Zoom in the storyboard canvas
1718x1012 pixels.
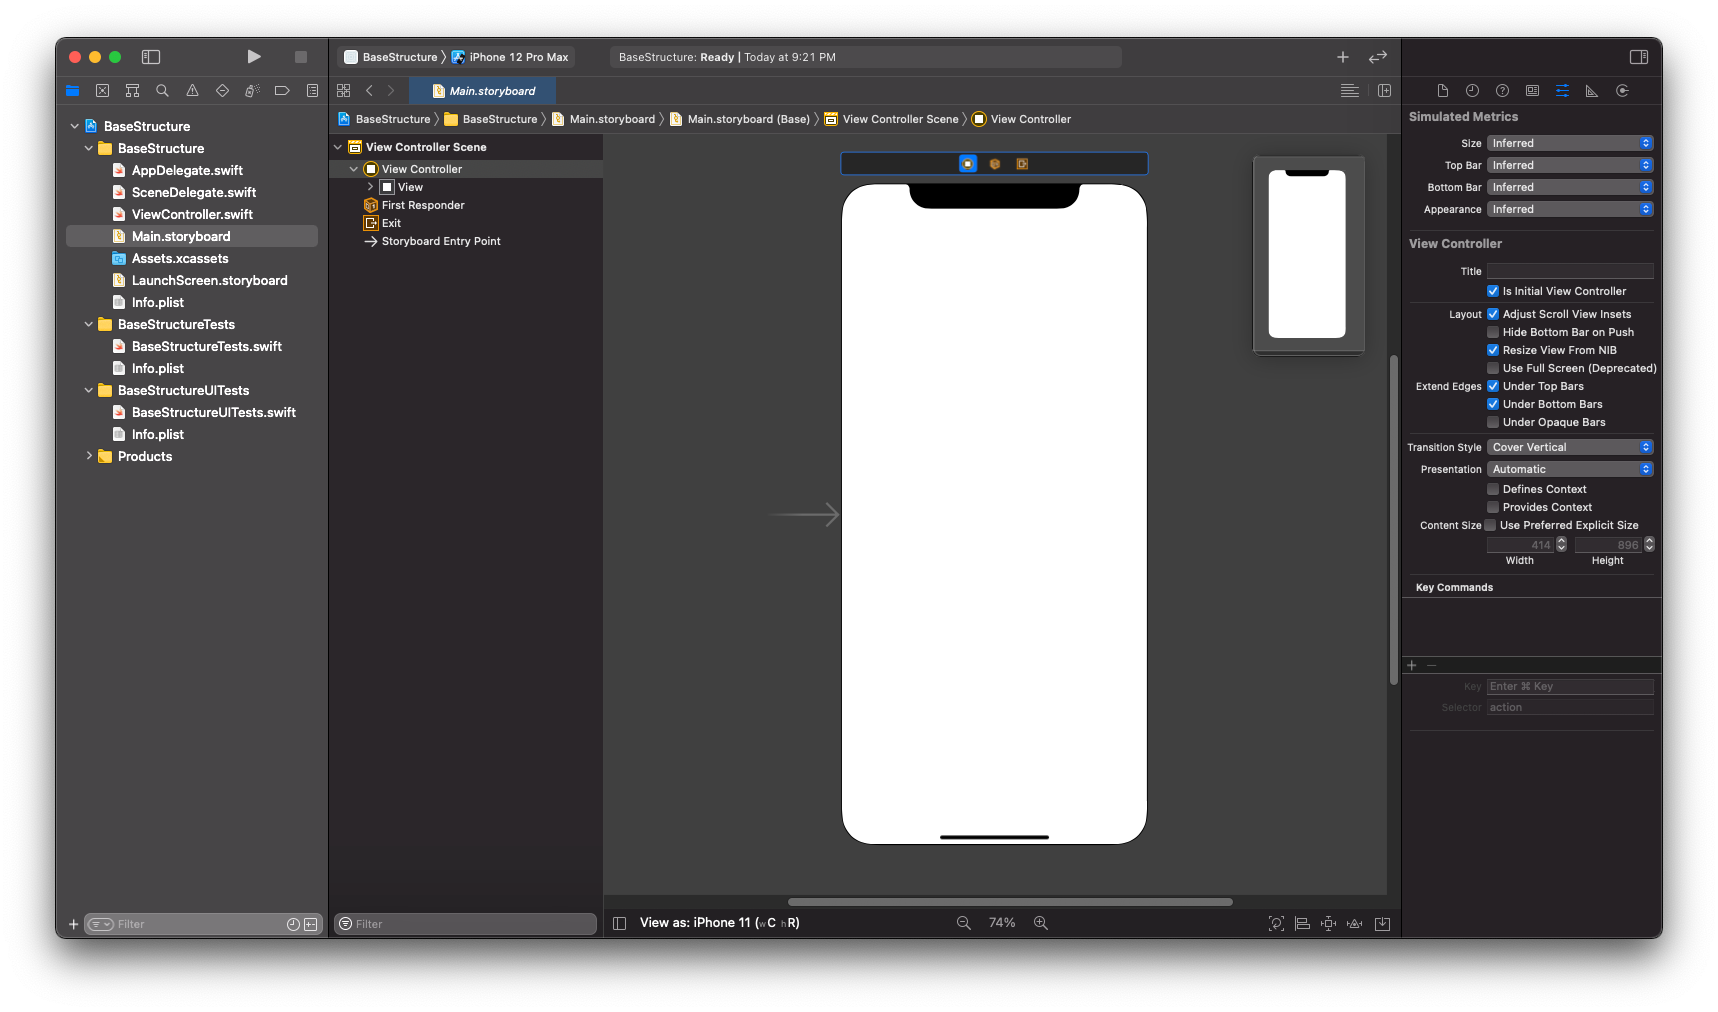point(1041,923)
